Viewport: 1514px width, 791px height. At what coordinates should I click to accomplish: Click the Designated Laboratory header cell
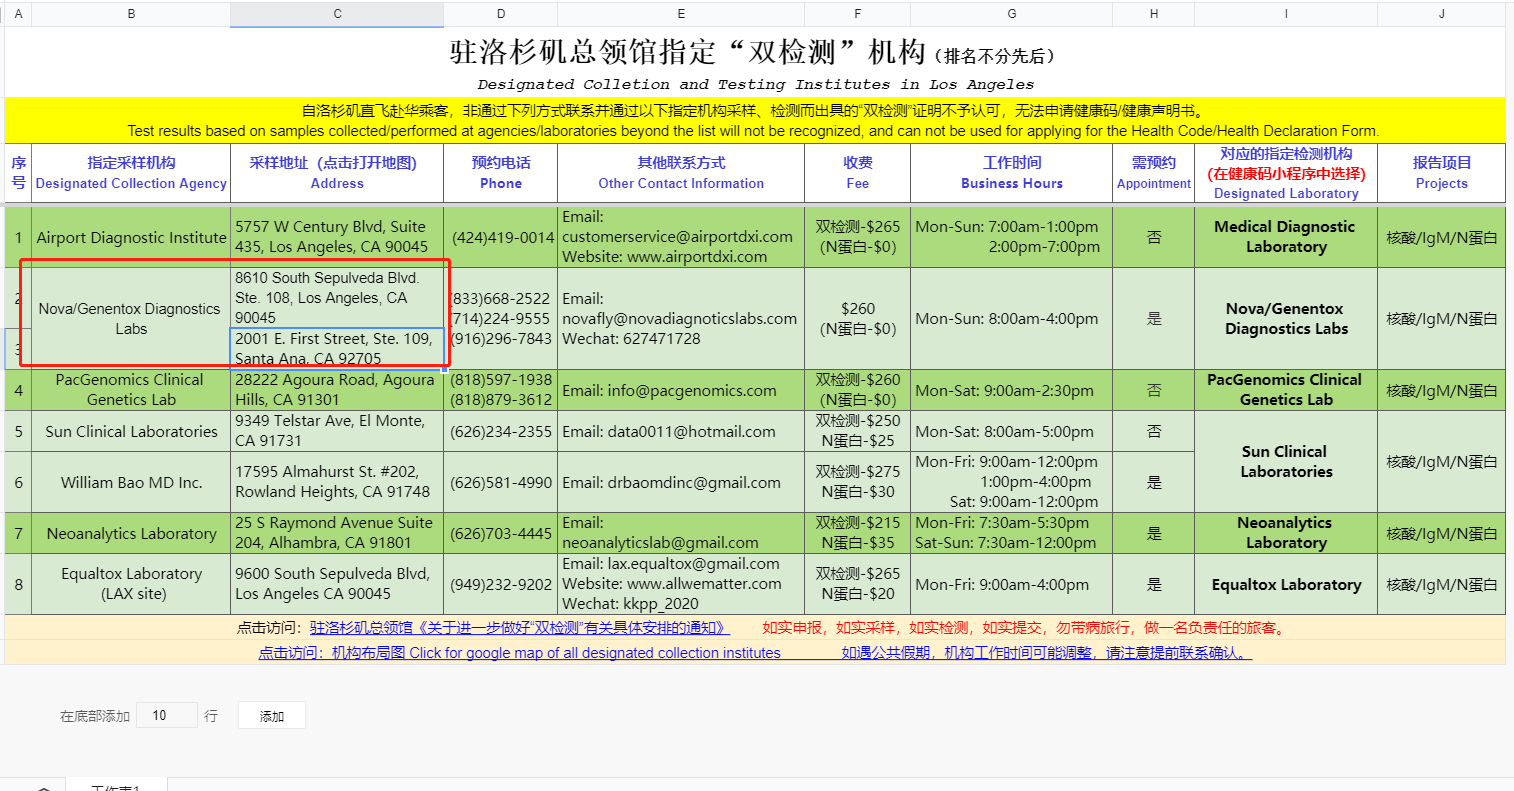click(1286, 173)
